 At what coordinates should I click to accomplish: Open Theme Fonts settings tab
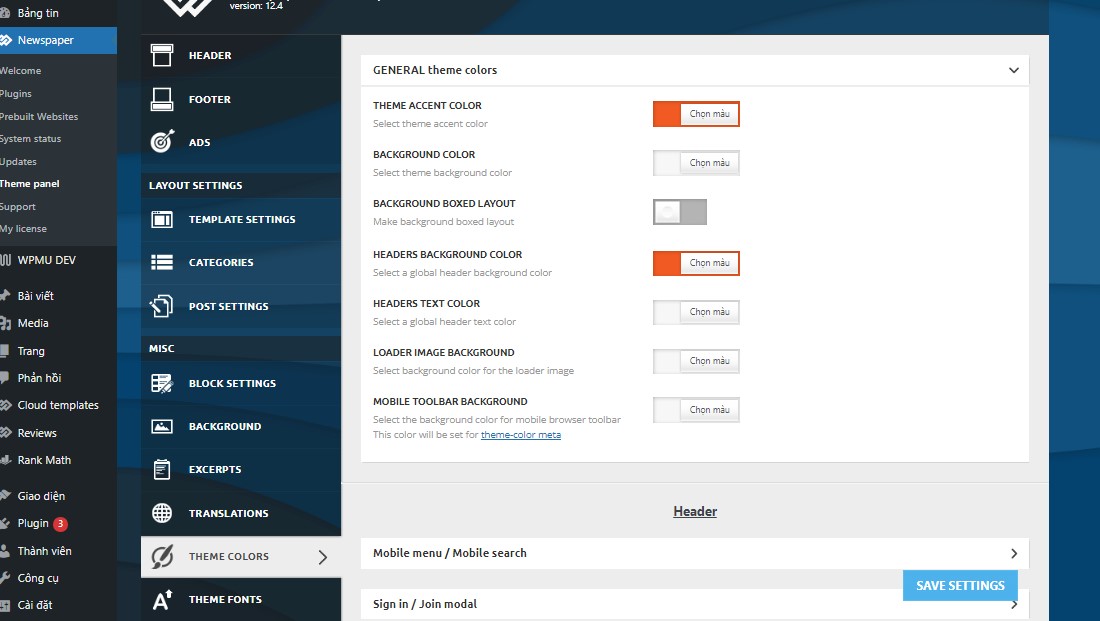click(241, 599)
